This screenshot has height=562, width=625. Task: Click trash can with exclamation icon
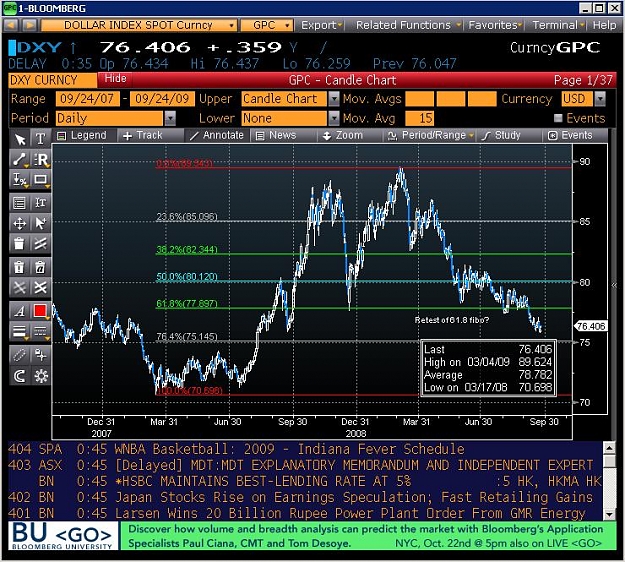(19, 267)
